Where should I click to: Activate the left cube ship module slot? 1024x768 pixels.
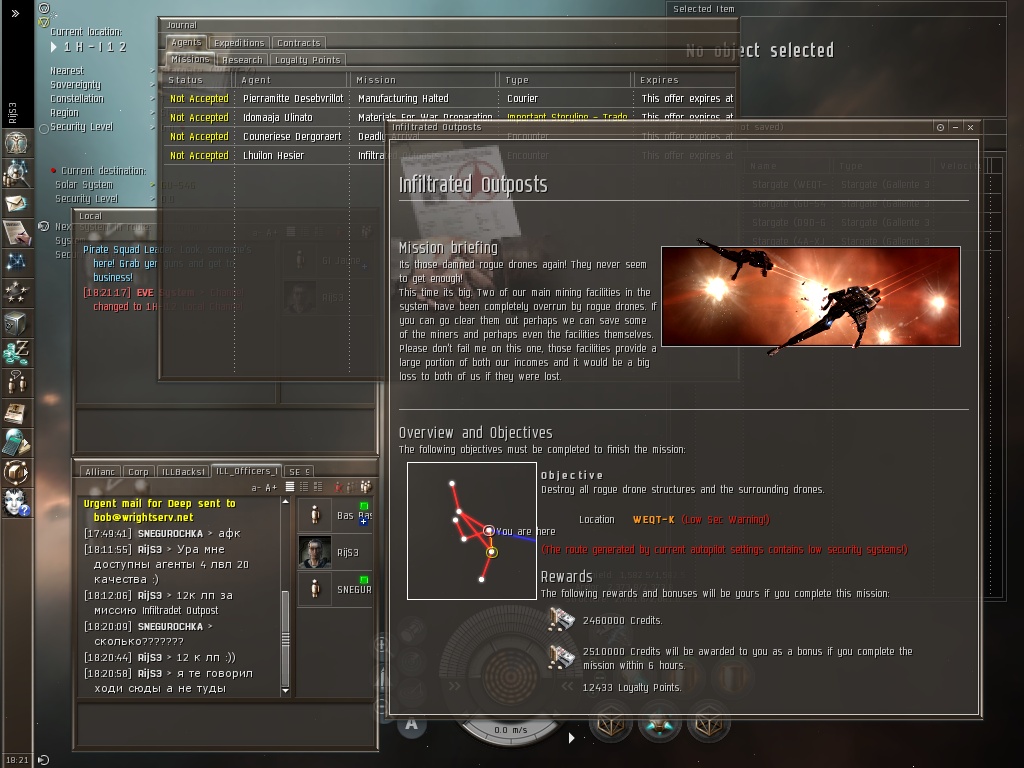(611, 724)
